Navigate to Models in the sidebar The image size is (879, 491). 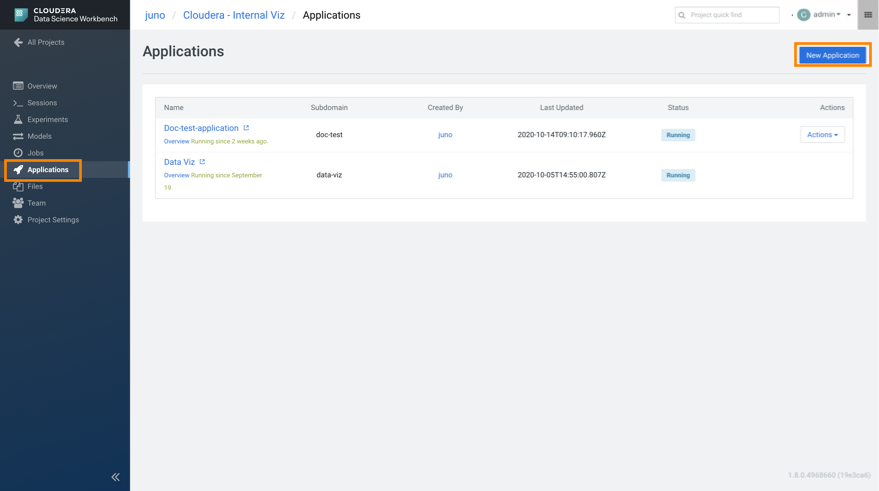coord(39,136)
